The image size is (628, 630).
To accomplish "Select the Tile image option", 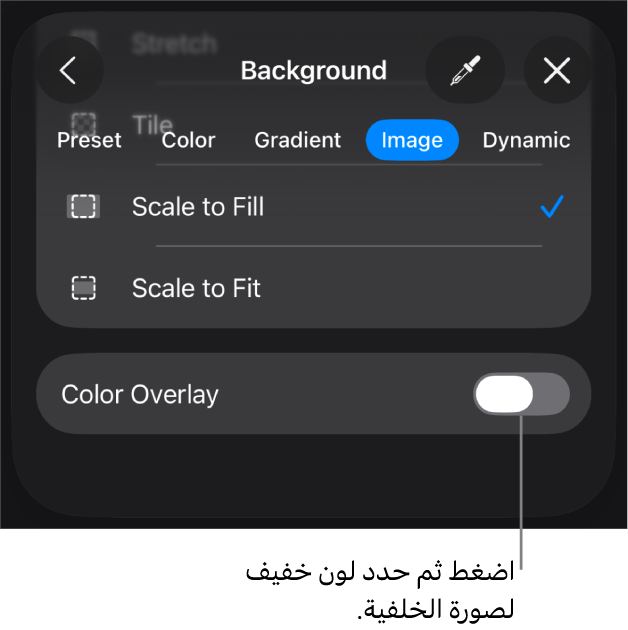I will (x=152, y=123).
